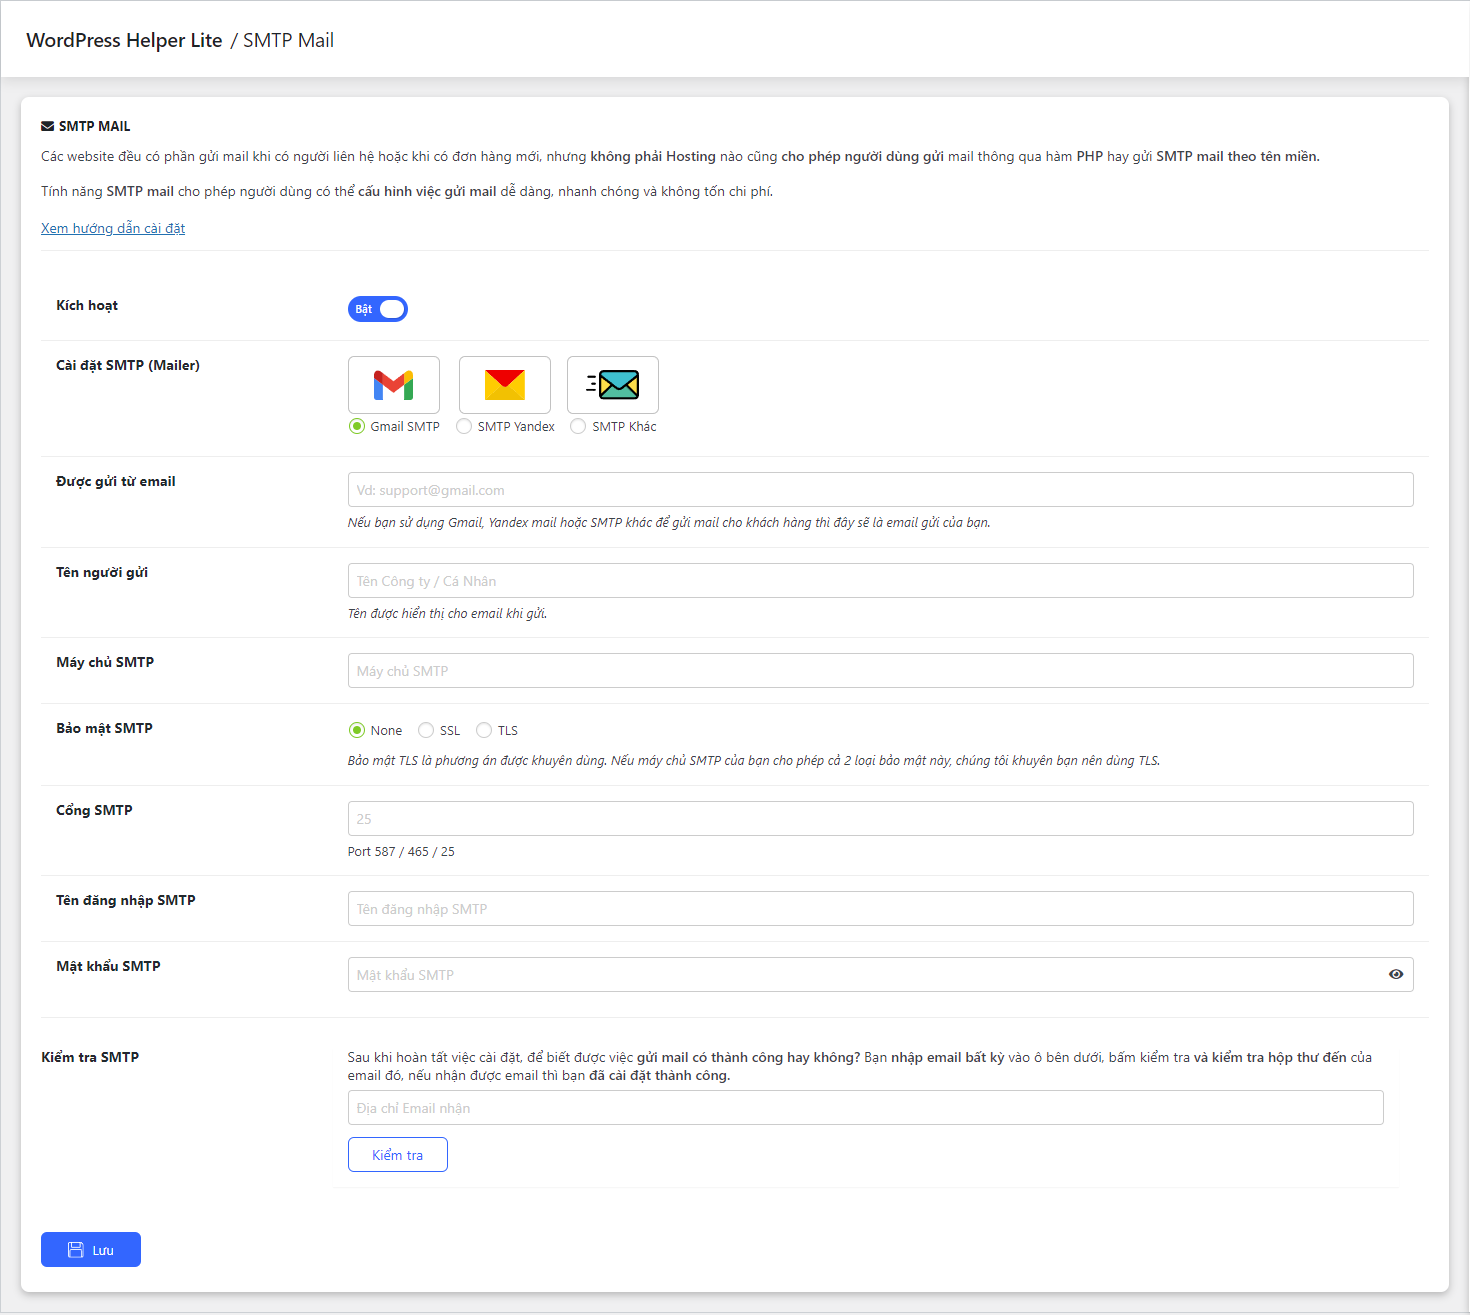Click the Yandex mail envelope icon
This screenshot has width=1470, height=1315.
505,385
